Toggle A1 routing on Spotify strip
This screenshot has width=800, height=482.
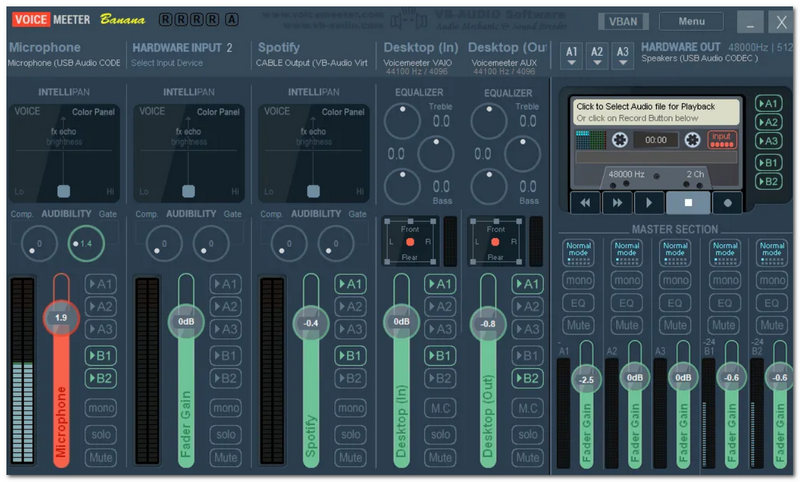point(351,284)
